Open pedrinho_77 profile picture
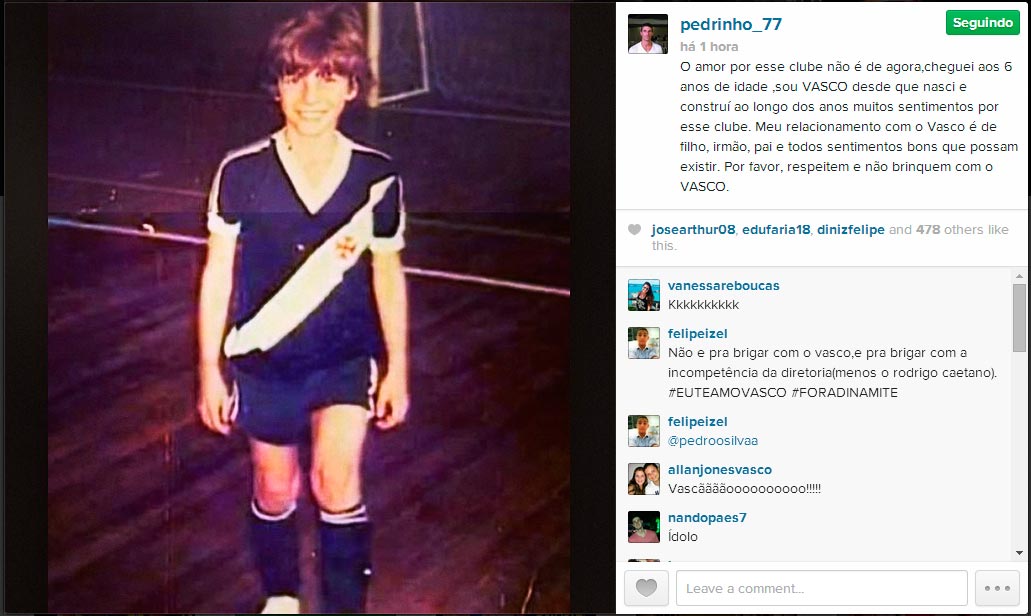Screen dimensions: 1031x616 [648, 34]
